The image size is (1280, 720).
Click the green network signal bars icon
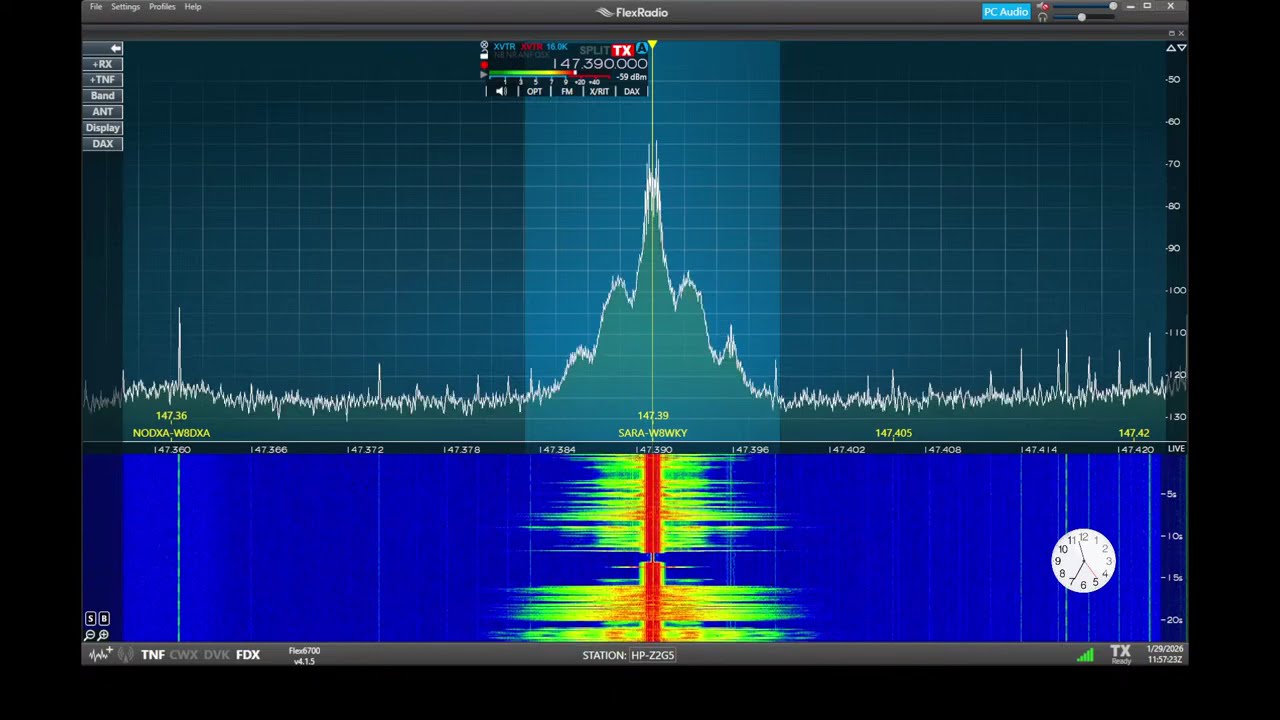[x=1085, y=655]
